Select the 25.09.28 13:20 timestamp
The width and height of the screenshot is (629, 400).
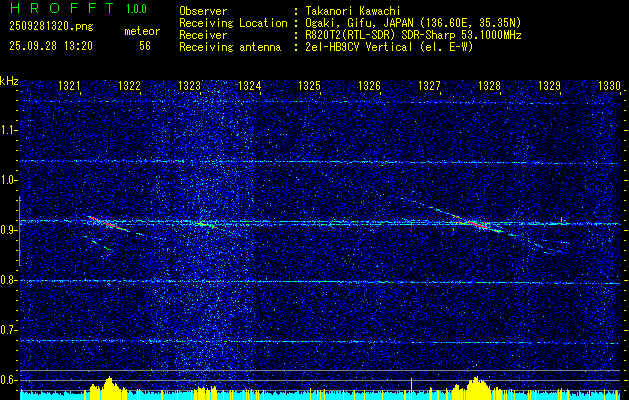pyautogui.click(x=51, y=46)
